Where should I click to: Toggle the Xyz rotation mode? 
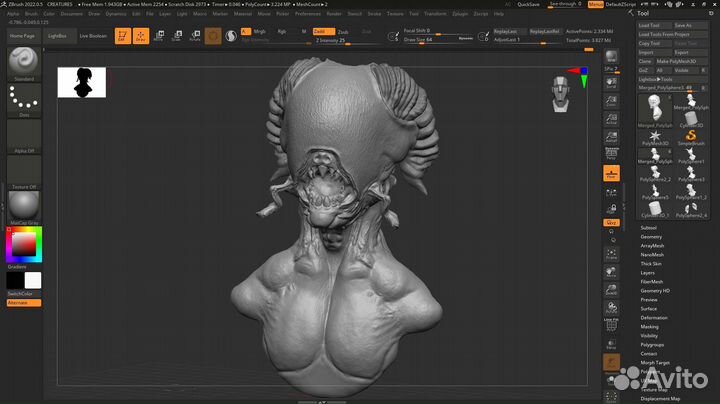(x=611, y=223)
